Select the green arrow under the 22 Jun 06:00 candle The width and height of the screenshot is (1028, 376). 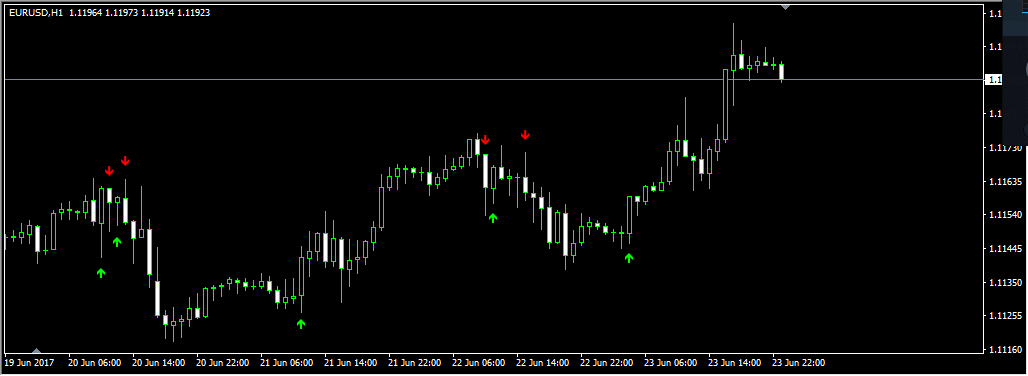pyautogui.click(x=493, y=218)
